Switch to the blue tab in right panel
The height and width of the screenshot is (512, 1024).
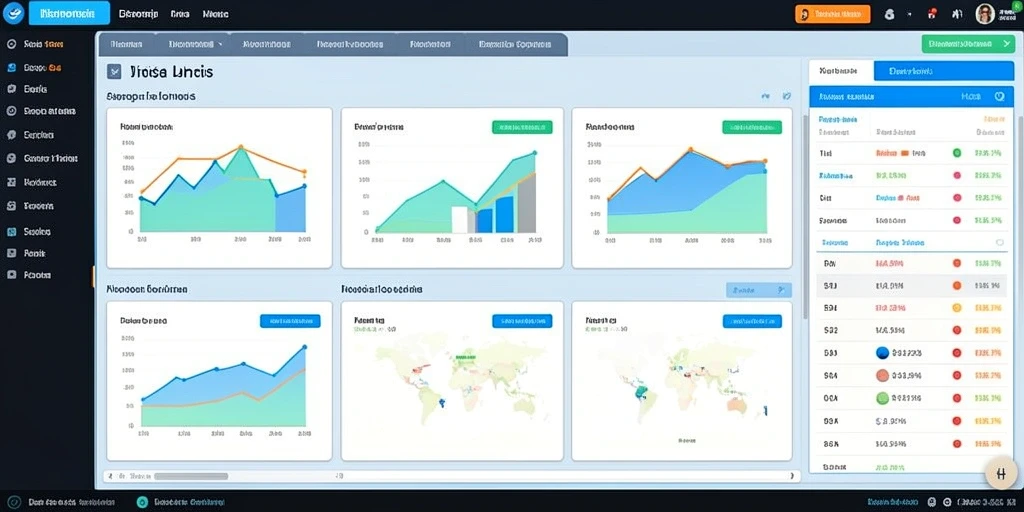click(944, 71)
